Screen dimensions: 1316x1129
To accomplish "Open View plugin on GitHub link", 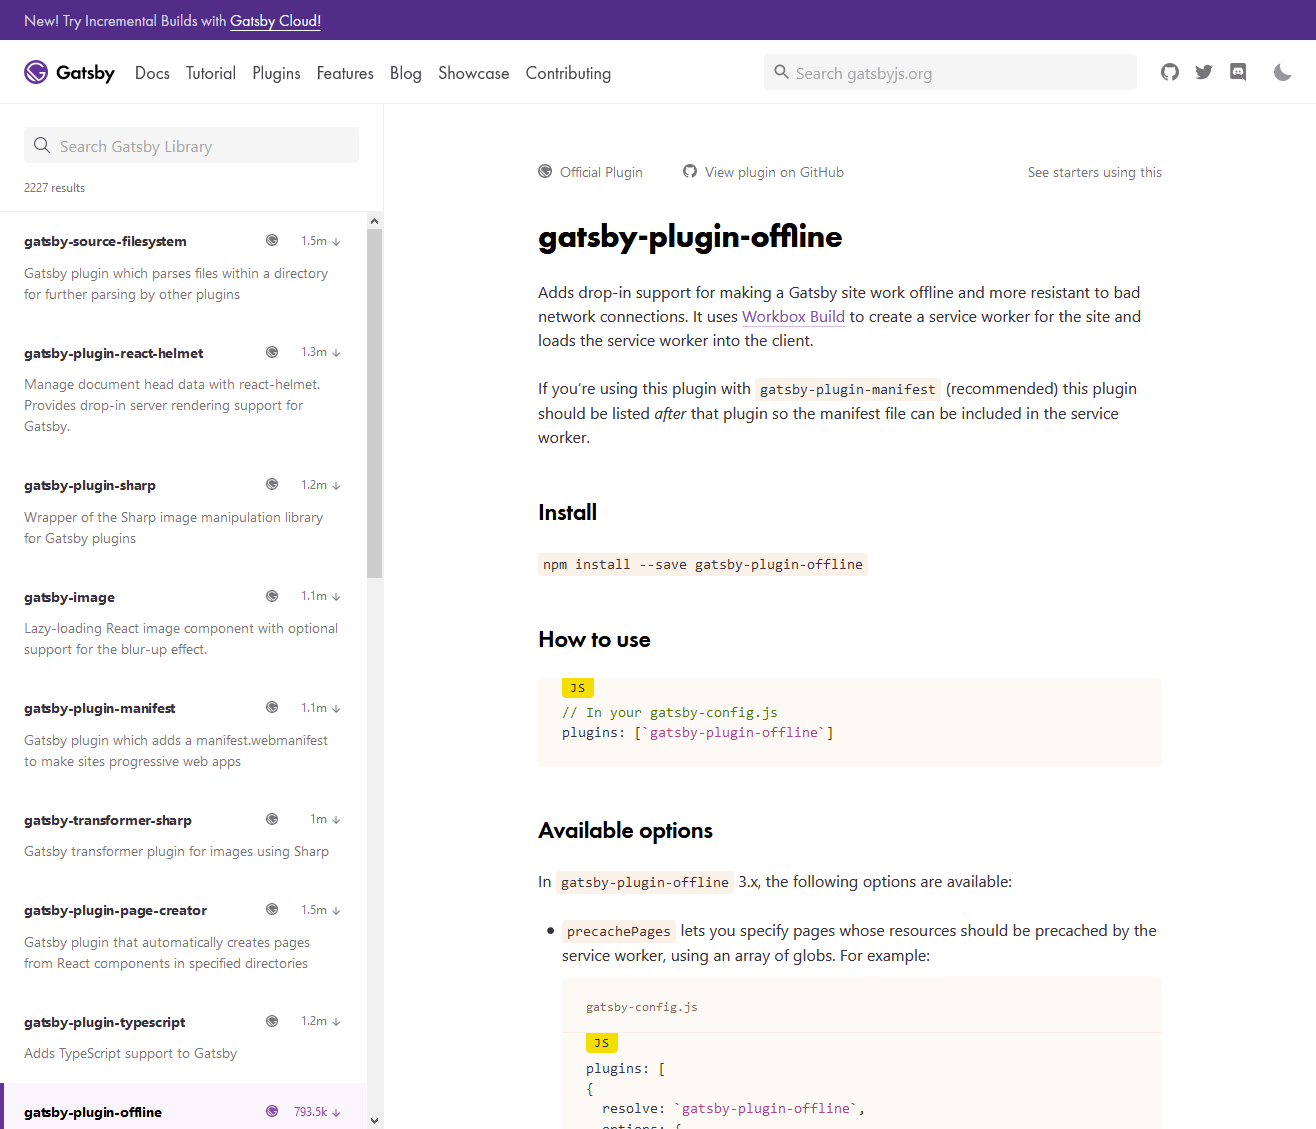I will [x=774, y=172].
